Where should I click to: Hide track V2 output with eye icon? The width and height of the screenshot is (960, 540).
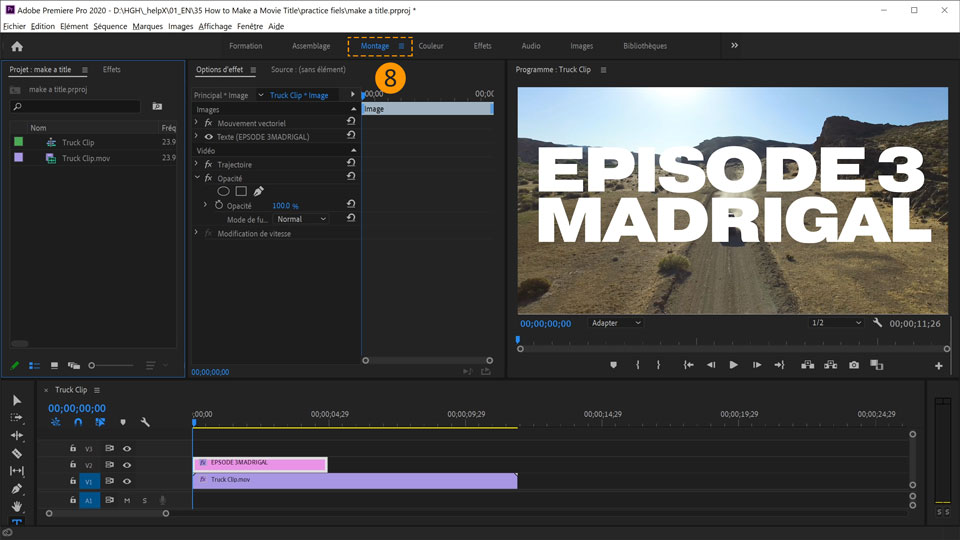[x=127, y=465]
